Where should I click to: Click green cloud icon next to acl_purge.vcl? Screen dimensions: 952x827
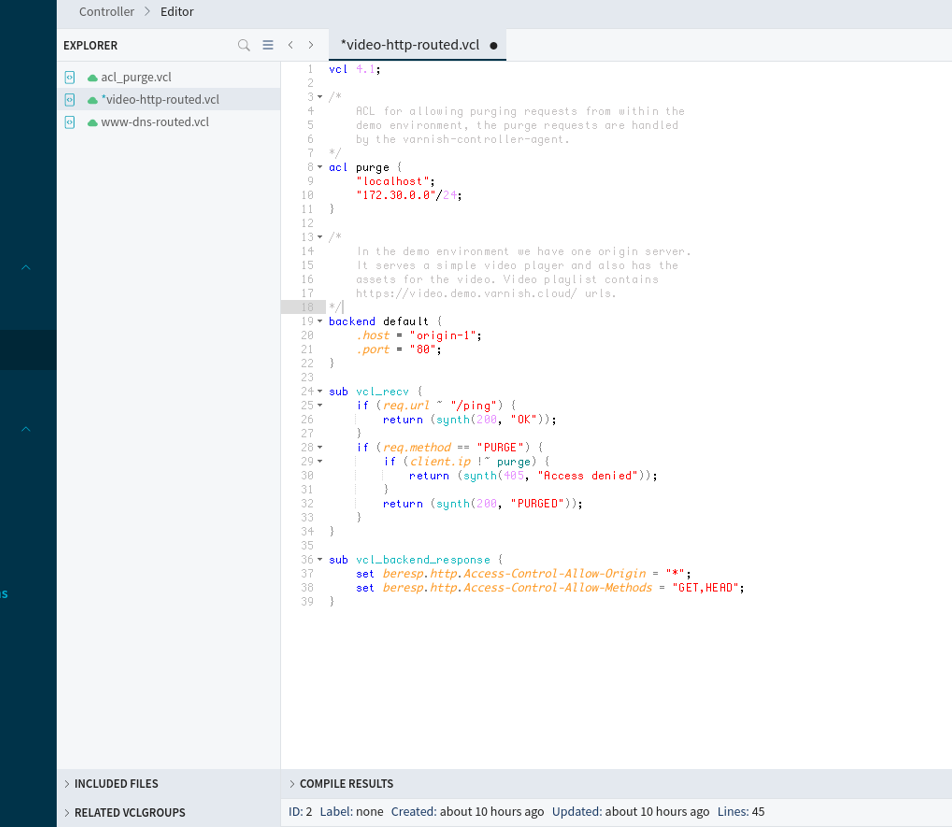(93, 78)
